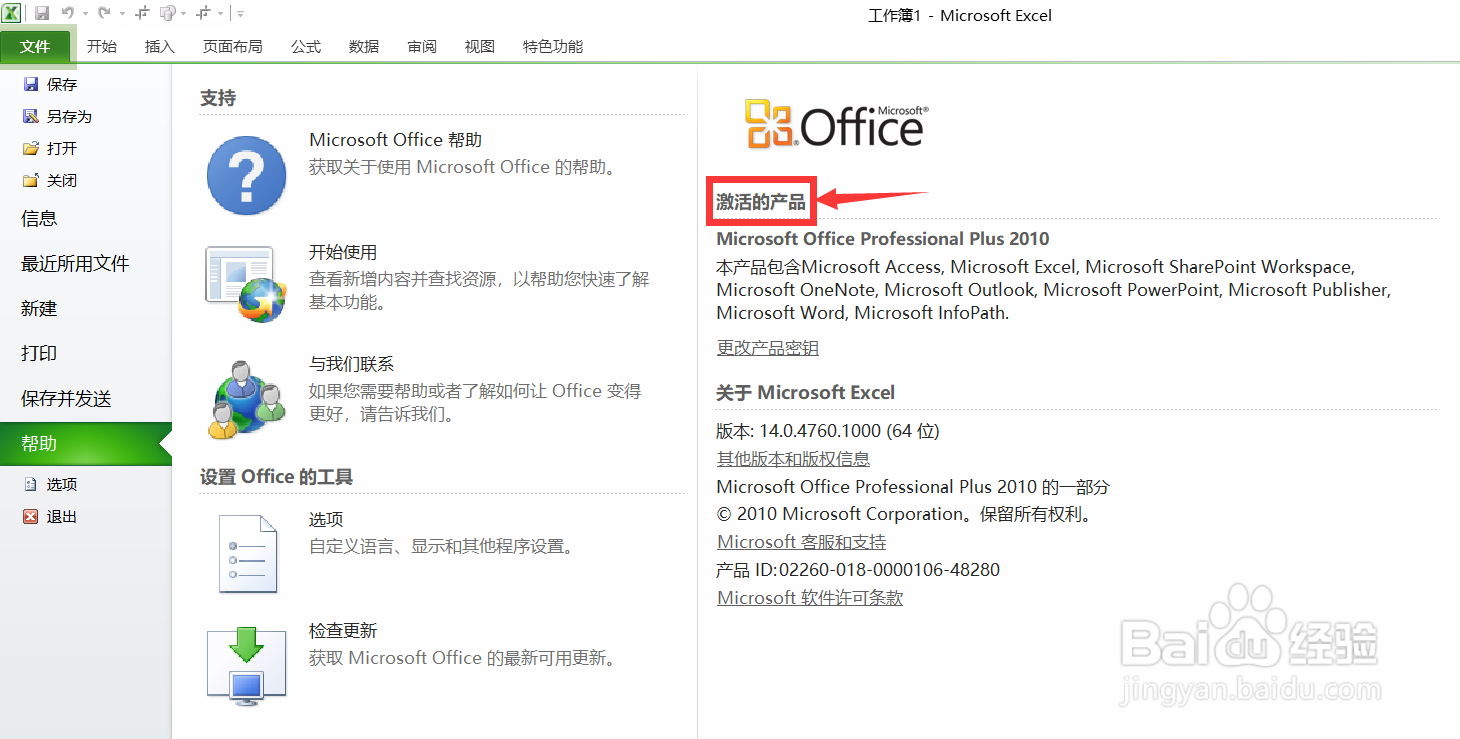The width and height of the screenshot is (1460, 739).
Task: Expand the Undo history dropdown arrow
Action: tap(85, 14)
